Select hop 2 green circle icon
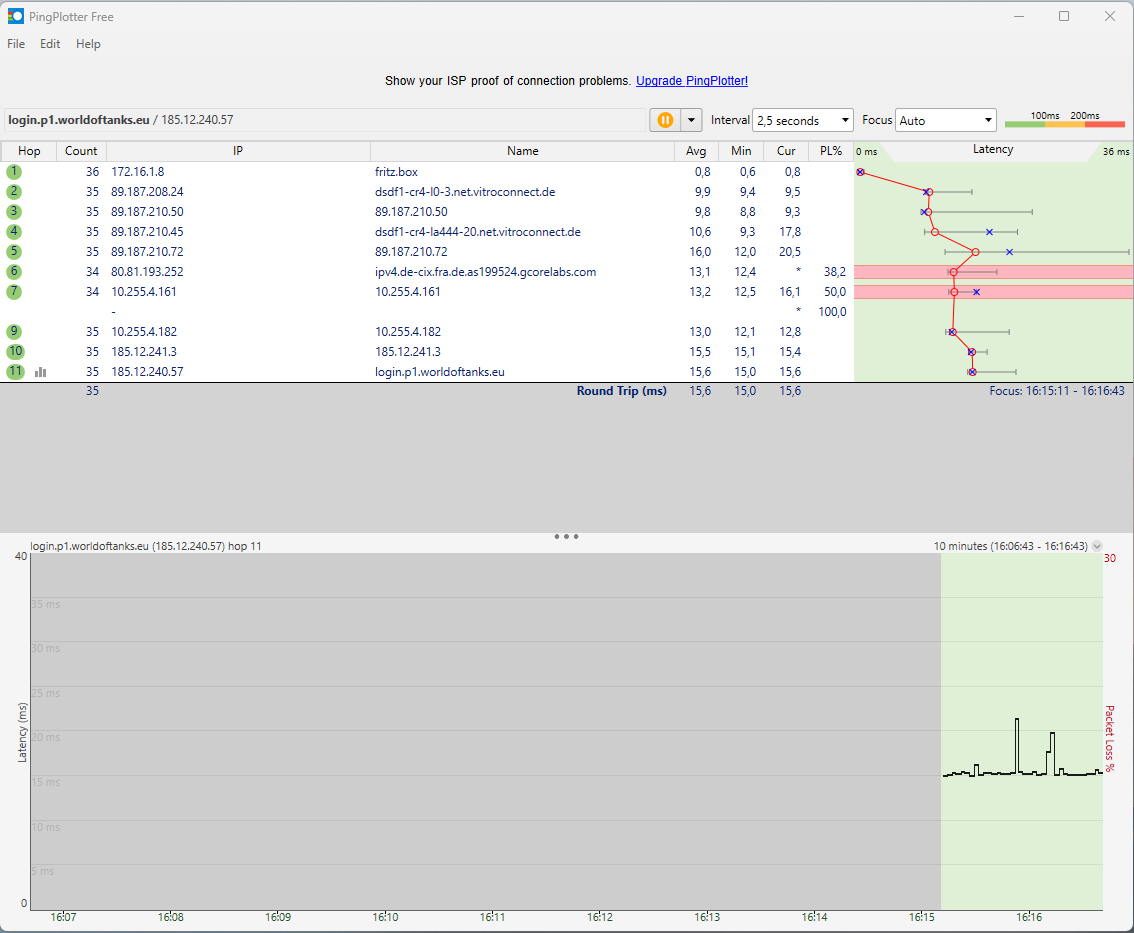The image size is (1134, 933). click(14, 192)
